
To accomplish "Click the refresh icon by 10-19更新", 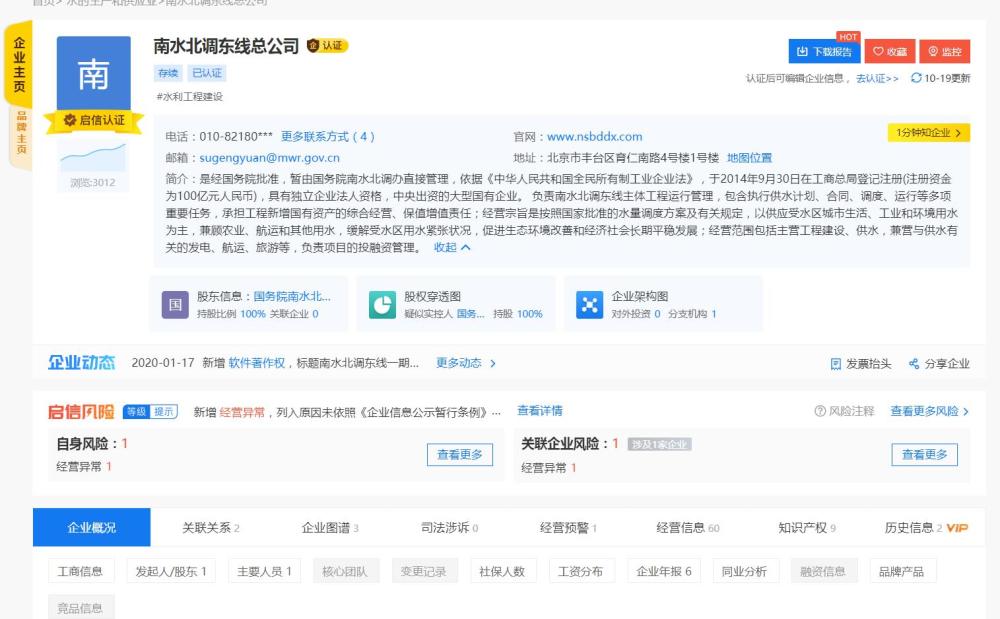I will click(x=916, y=78).
